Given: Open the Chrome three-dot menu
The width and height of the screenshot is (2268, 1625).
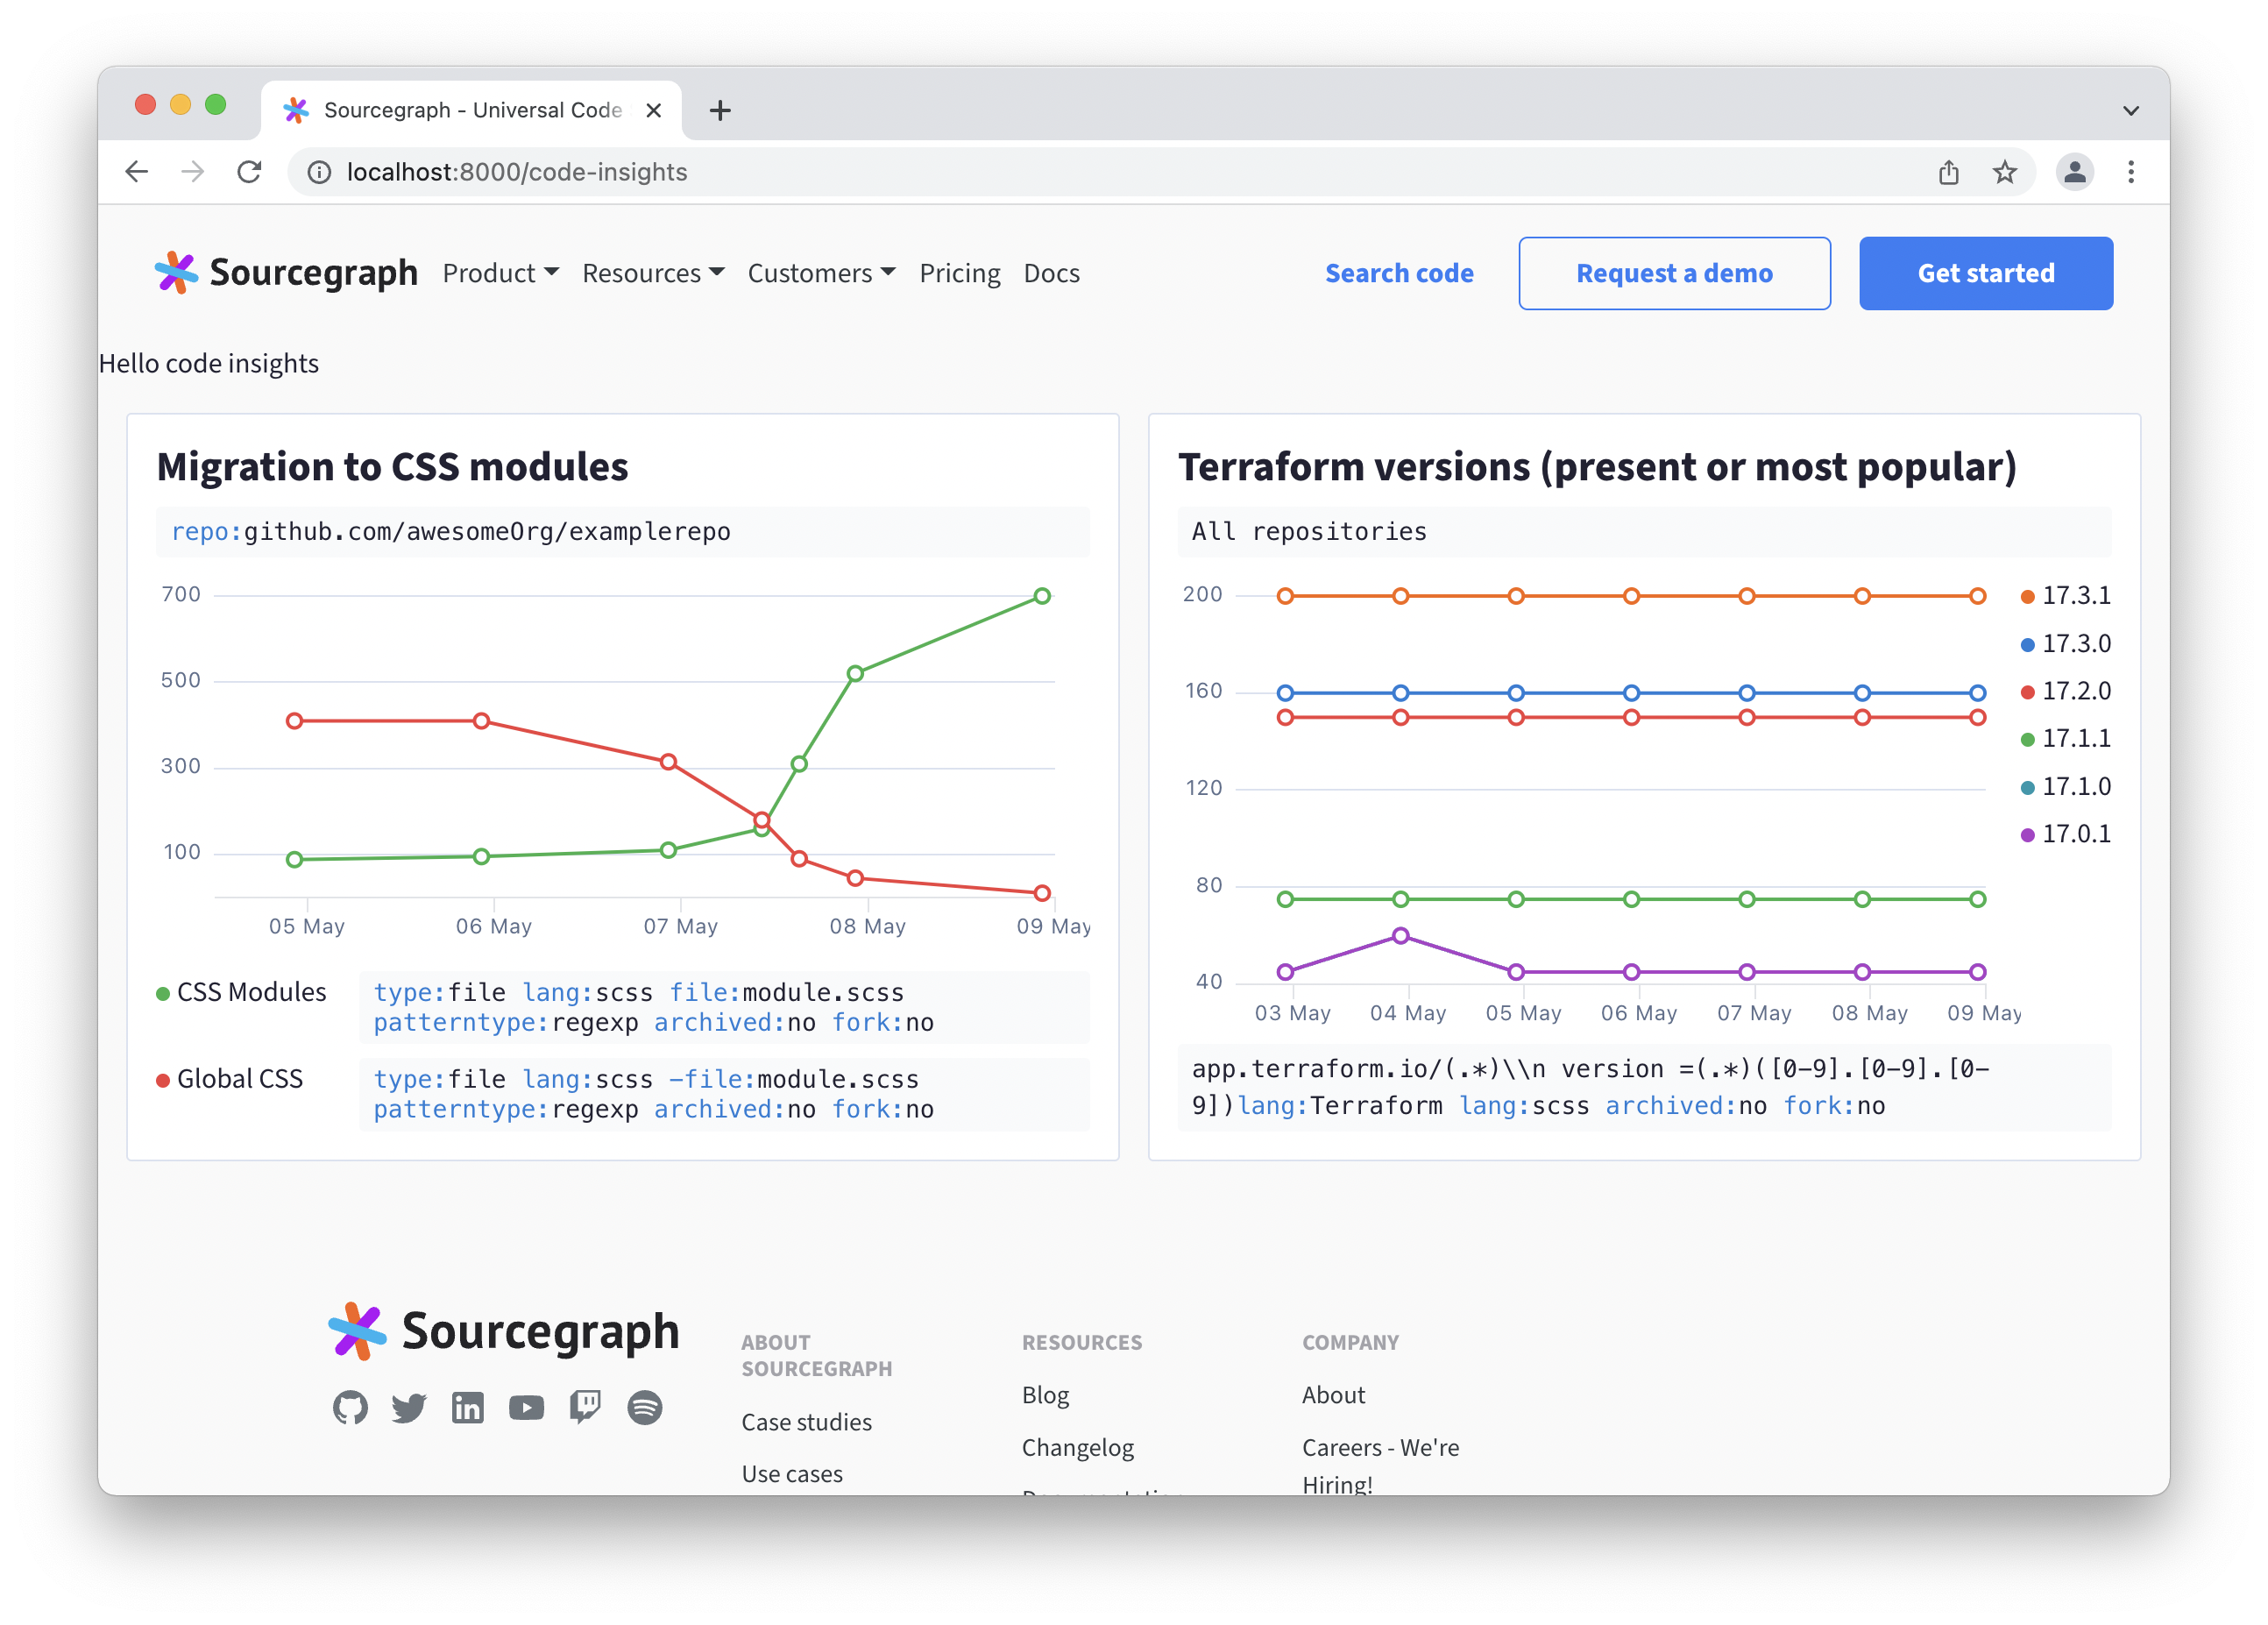Looking at the screenshot, I should point(2131,172).
